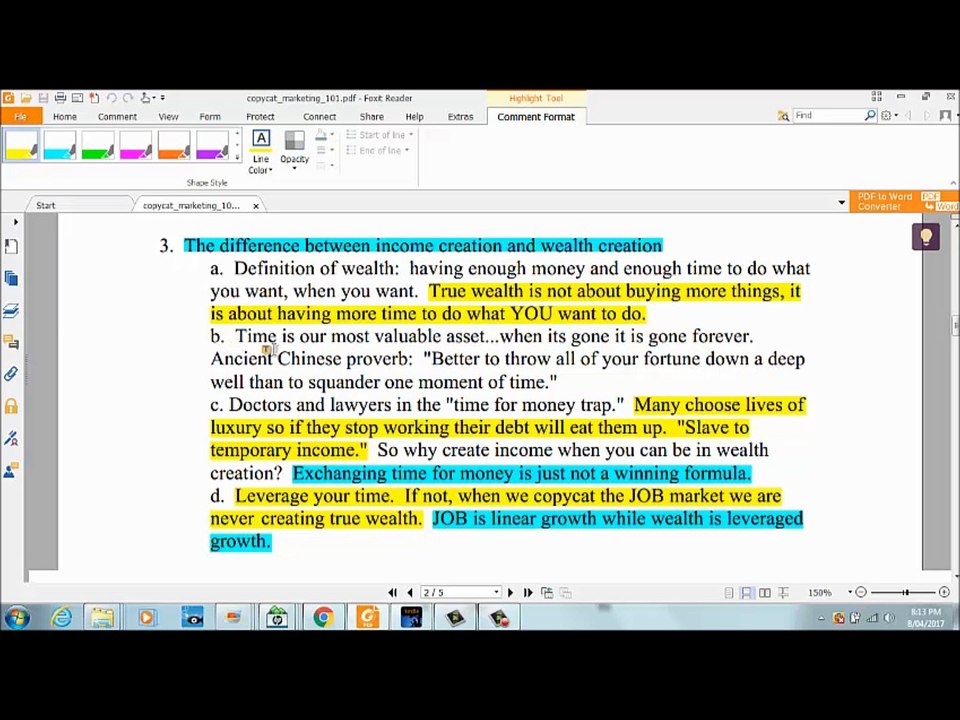Expand the End of line dropdown
This screenshot has height=720, width=960.
pos(407,150)
